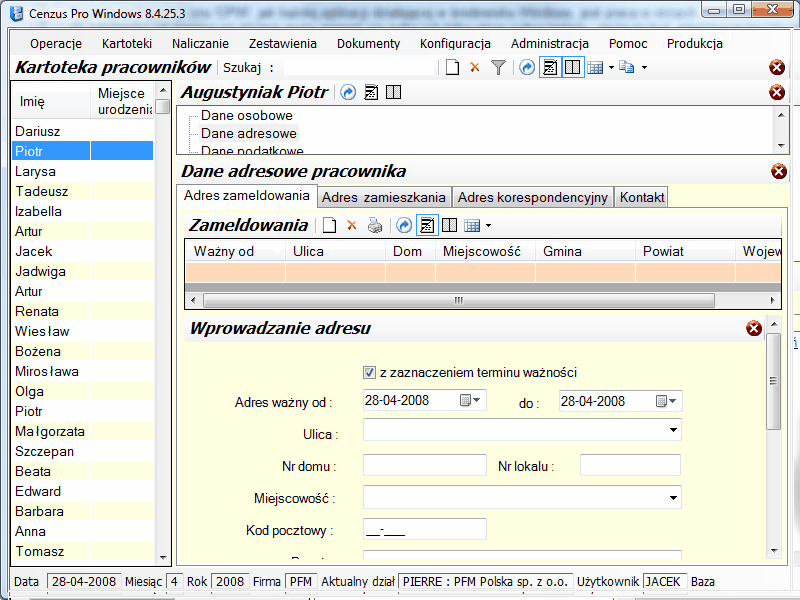Image resolution: width=800 pixels, height=600 pixels.
Task: Close the Wprowadzanie adresu panel
Action: [754, 329]
